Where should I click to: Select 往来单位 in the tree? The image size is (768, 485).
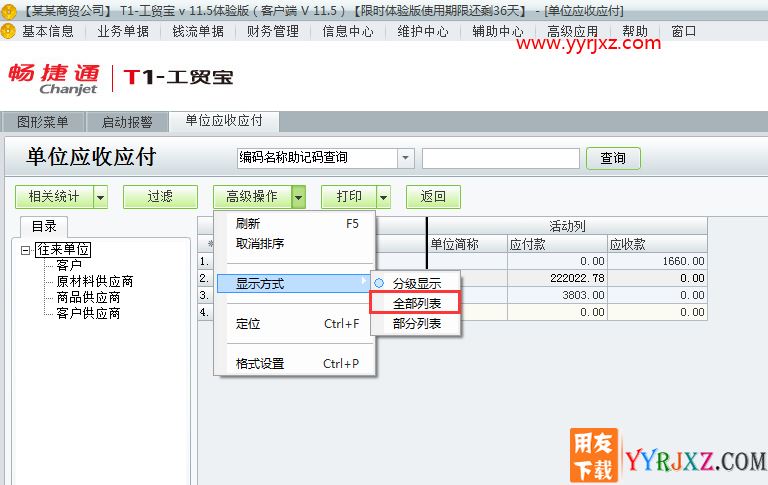[63, 250]
